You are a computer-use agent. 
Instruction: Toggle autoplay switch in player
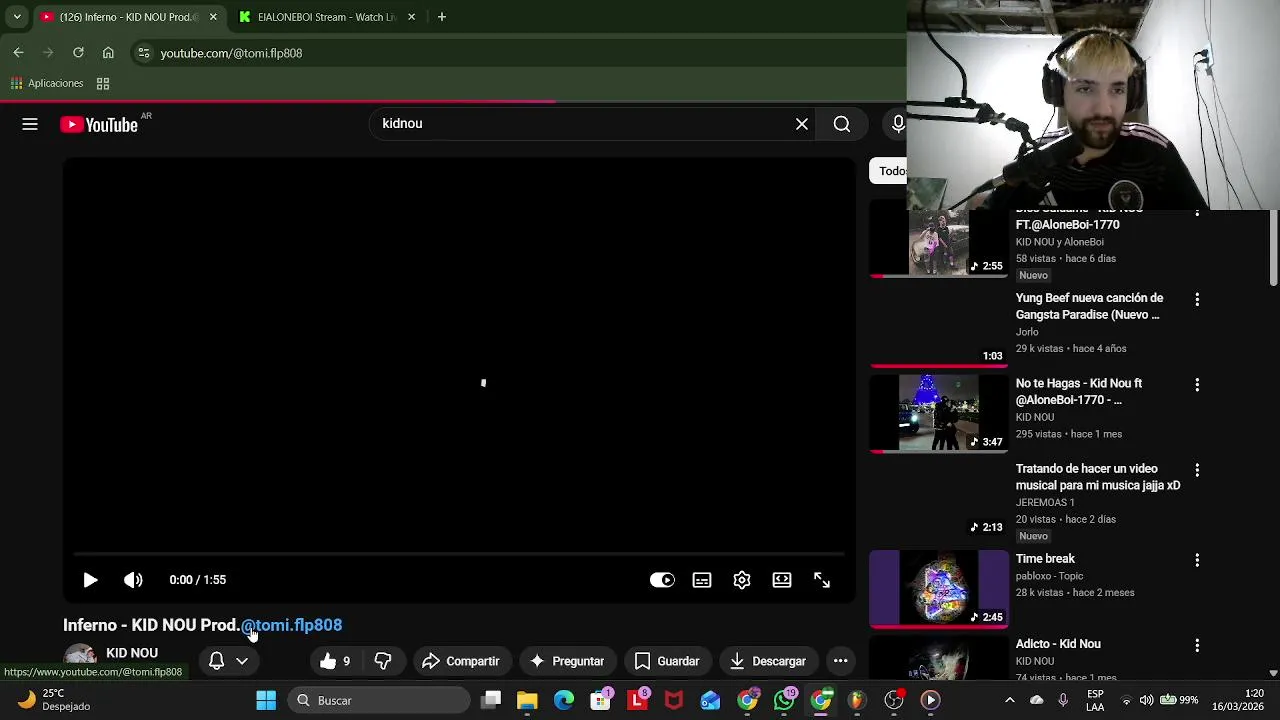tap(662, 580)
